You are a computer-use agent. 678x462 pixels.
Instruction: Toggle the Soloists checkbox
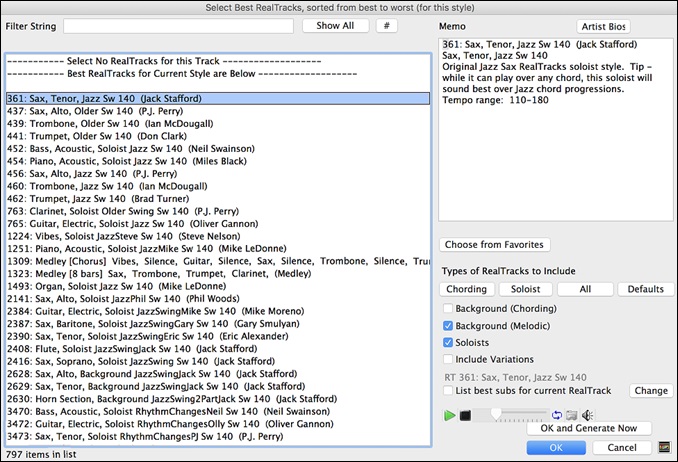coord(447,342)
